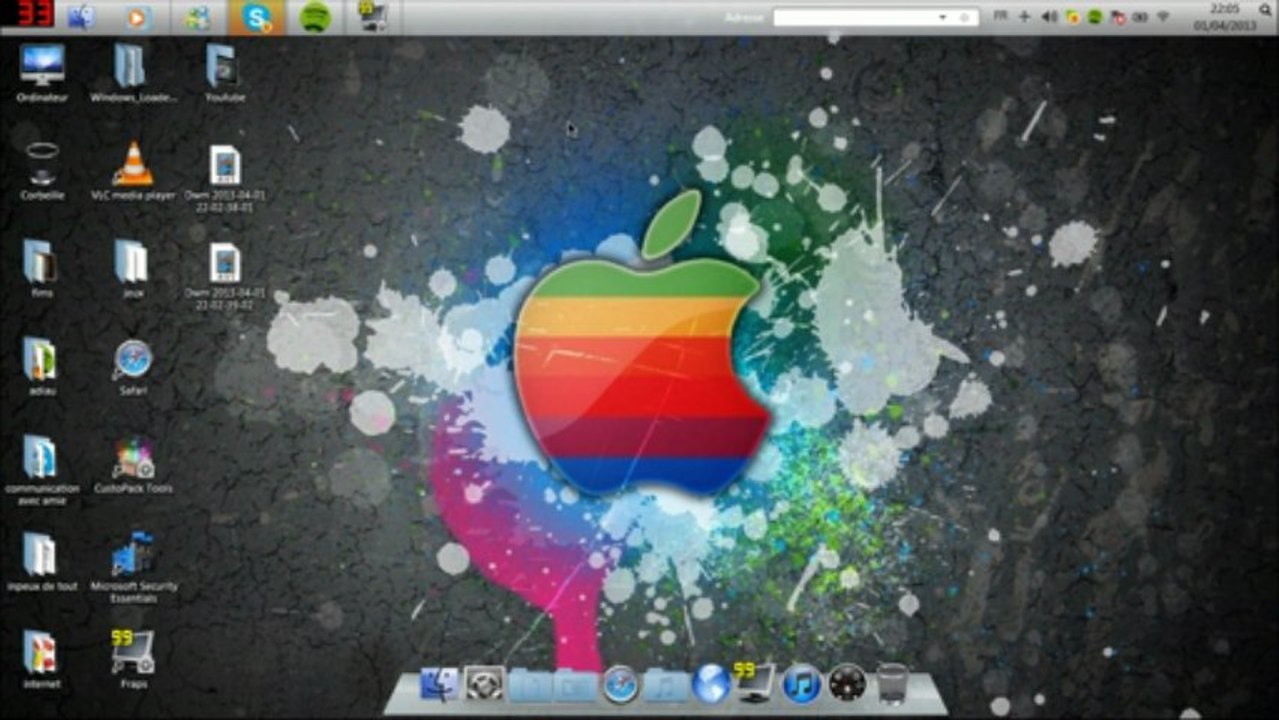
Task: Click the blue globe icon in the dock
Action: (711, 684)
